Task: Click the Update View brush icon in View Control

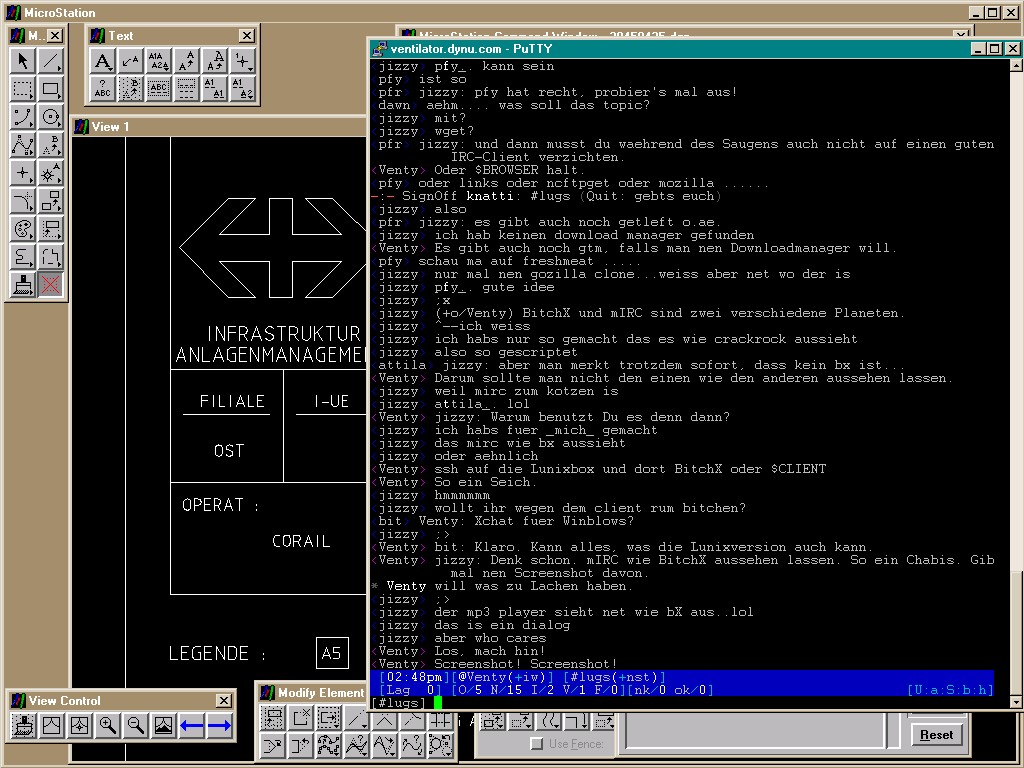Action: [24, 726]
